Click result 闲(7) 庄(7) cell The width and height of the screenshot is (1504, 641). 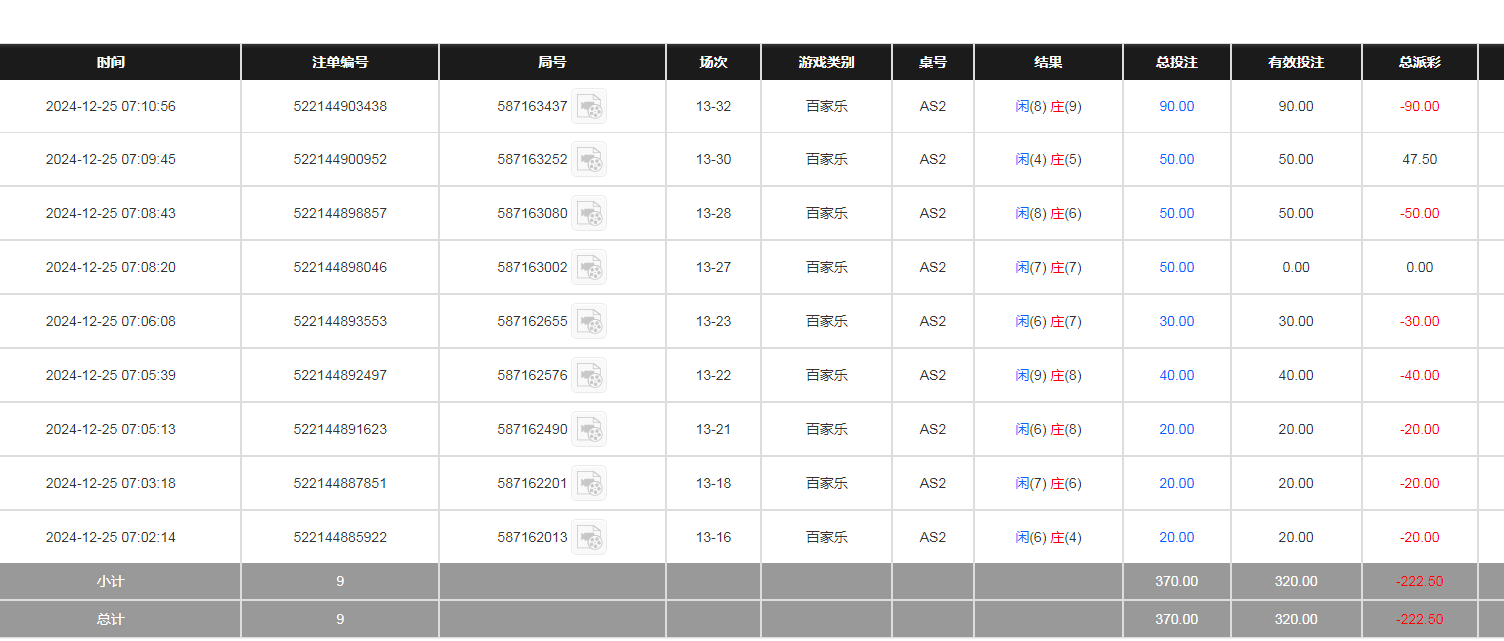click(1048, 267)
